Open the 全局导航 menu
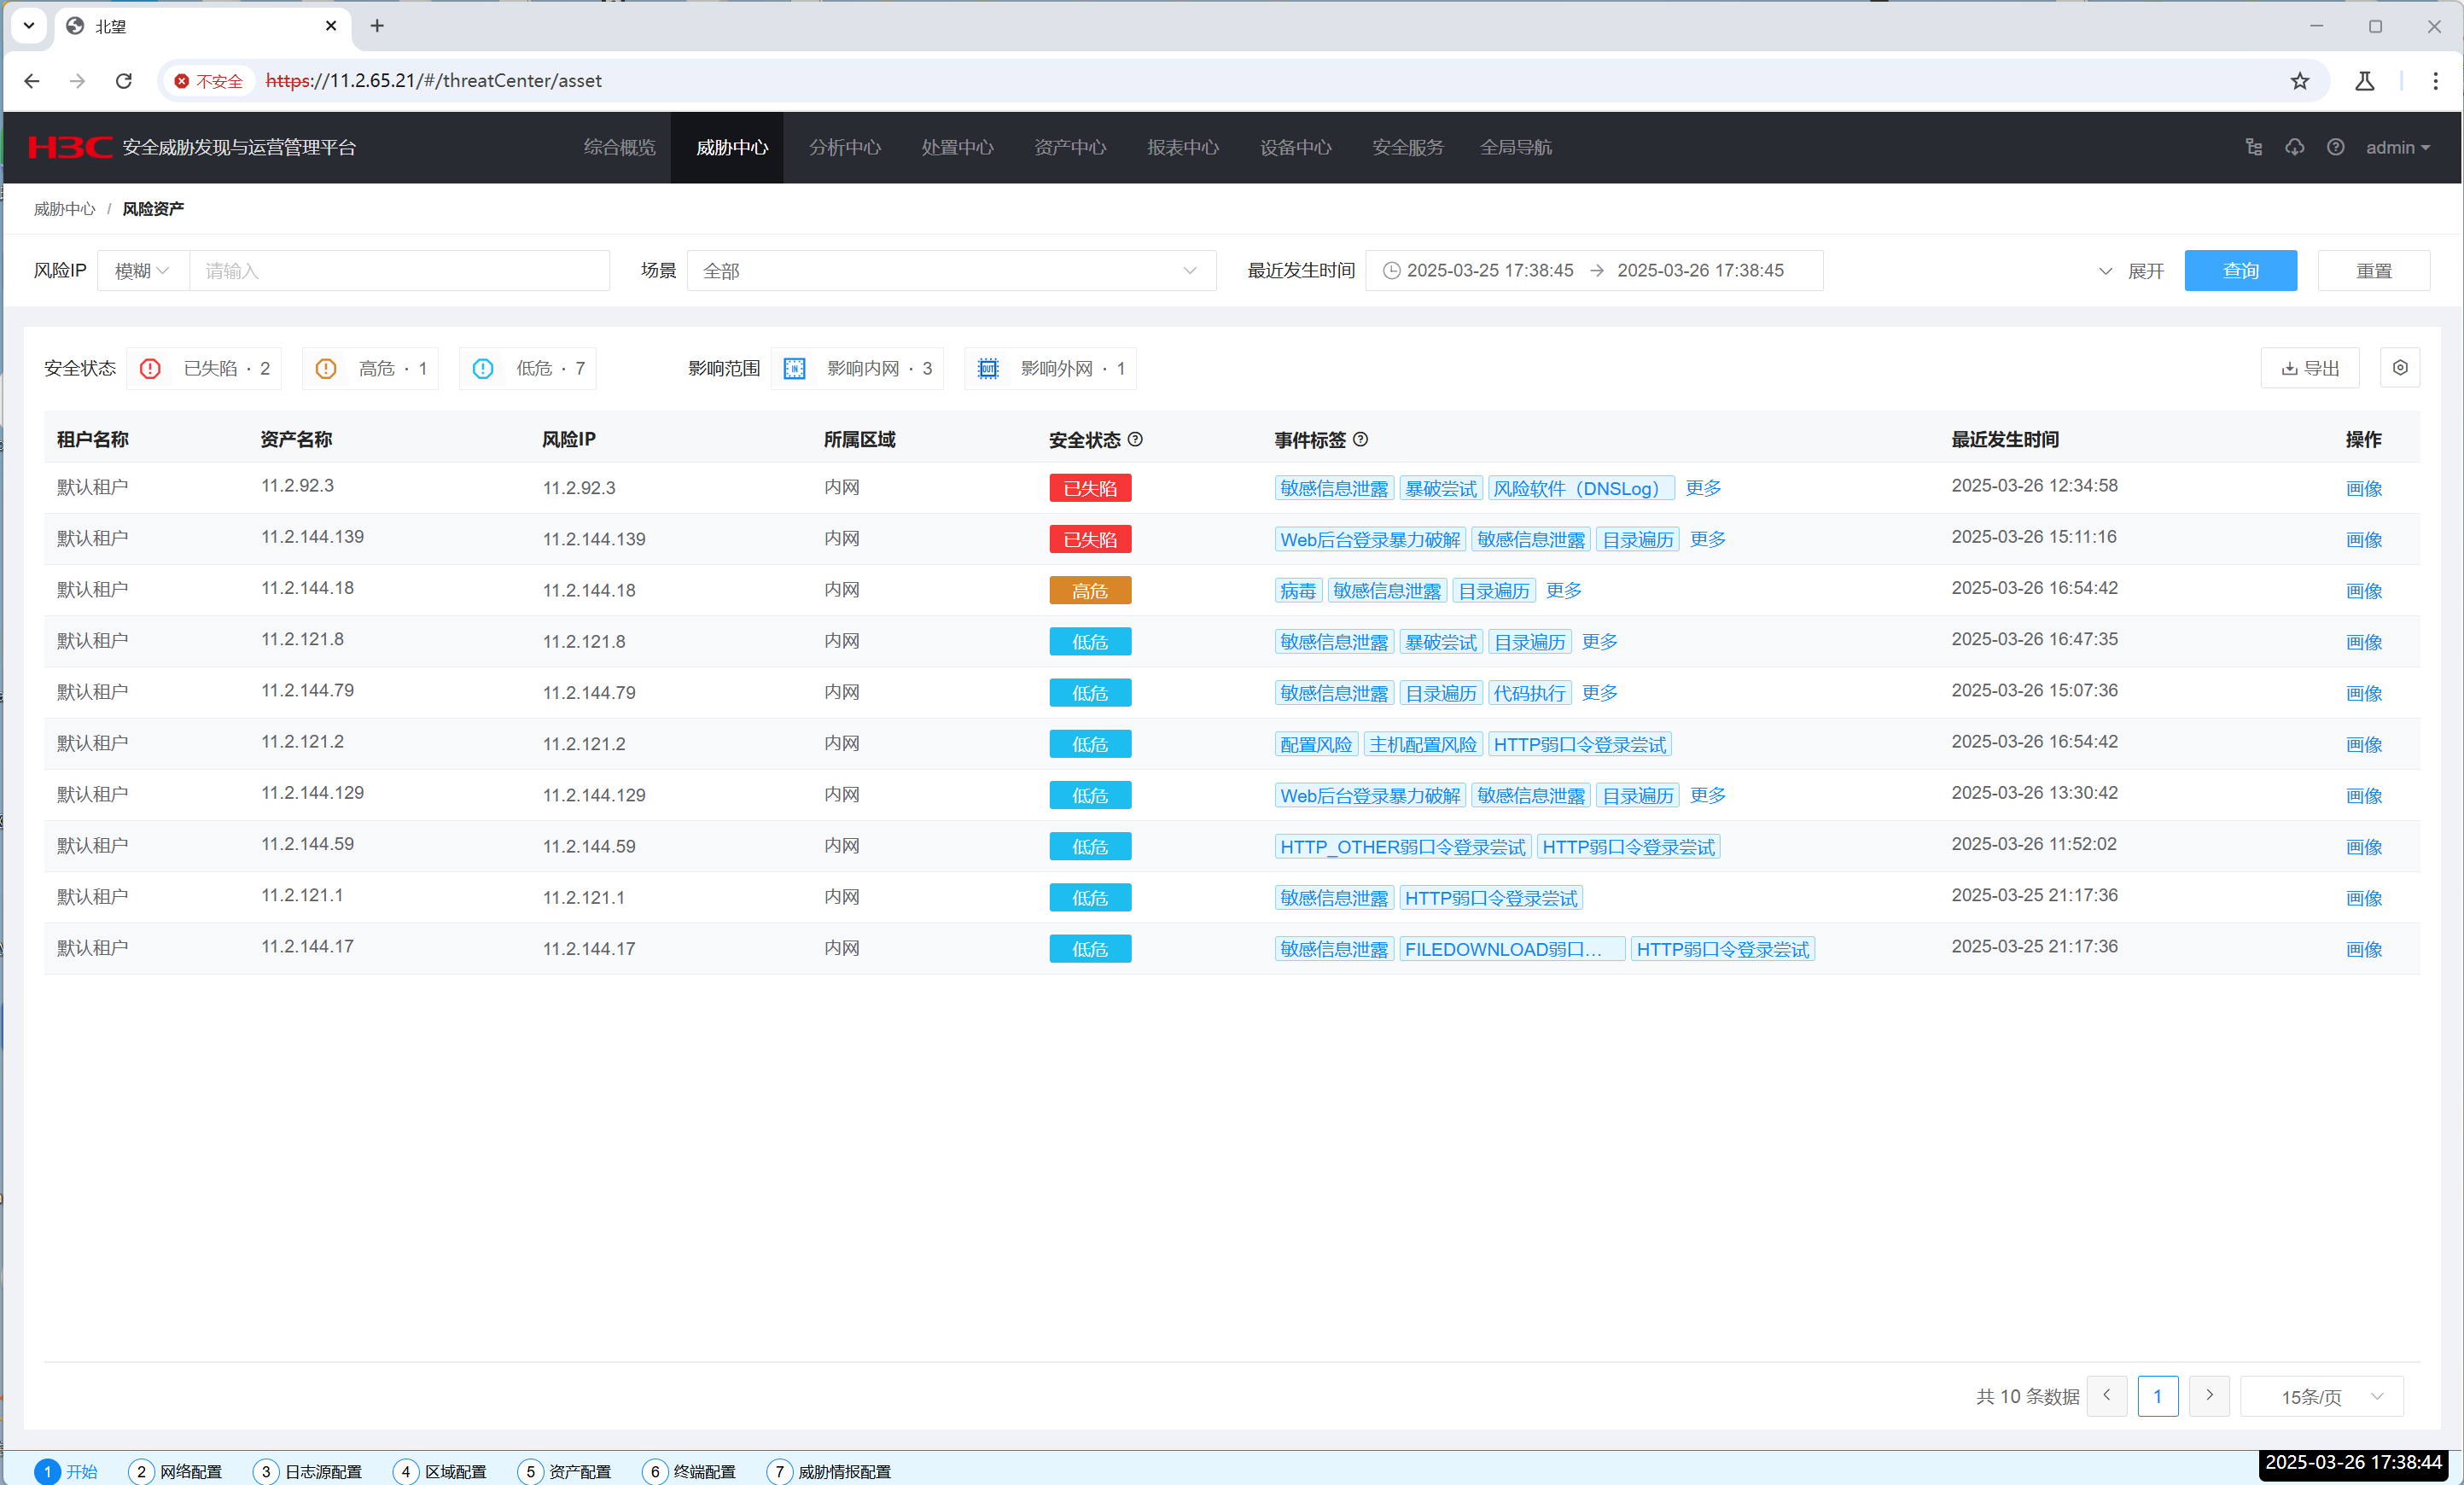 click(x=1516, y=147)
